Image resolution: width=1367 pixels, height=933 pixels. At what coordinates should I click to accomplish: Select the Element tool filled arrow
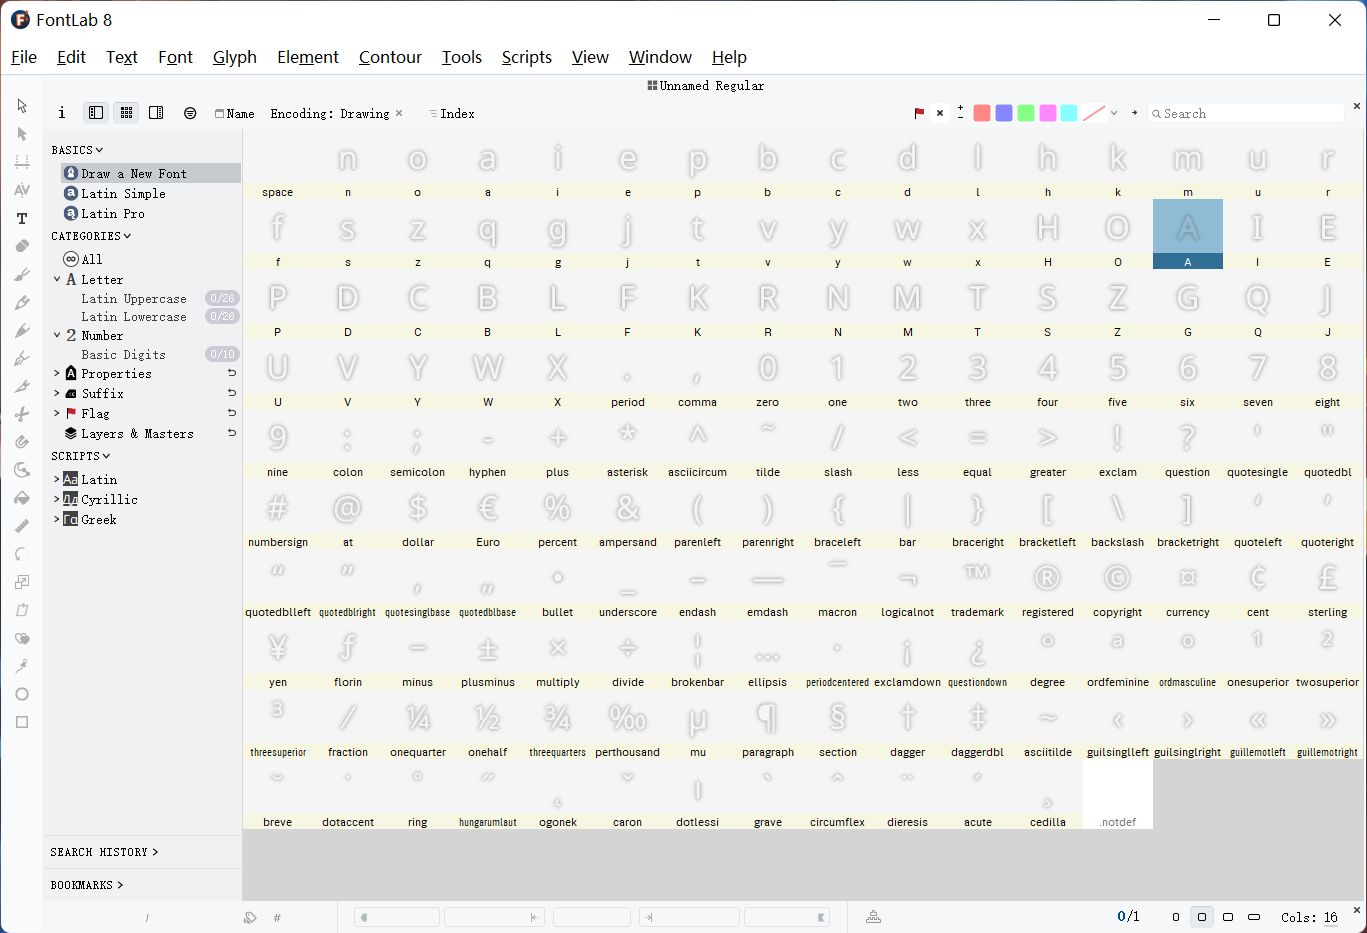(x=22, y=134)
